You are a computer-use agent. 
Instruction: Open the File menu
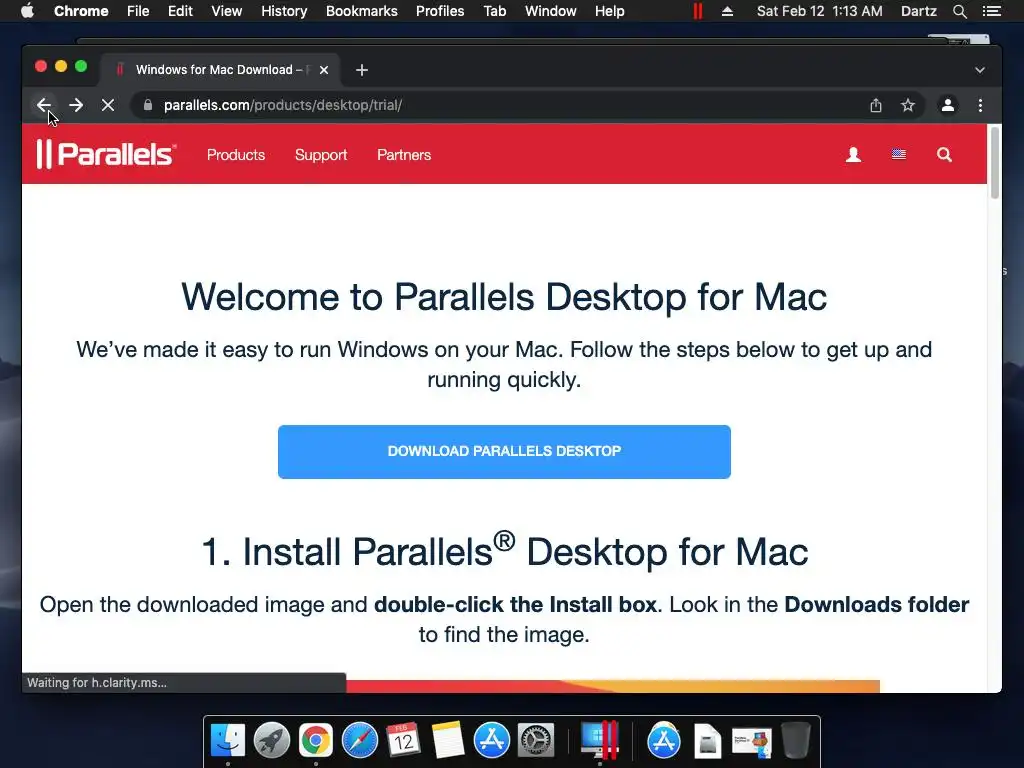pyautogui.click(x=138, y=11)
